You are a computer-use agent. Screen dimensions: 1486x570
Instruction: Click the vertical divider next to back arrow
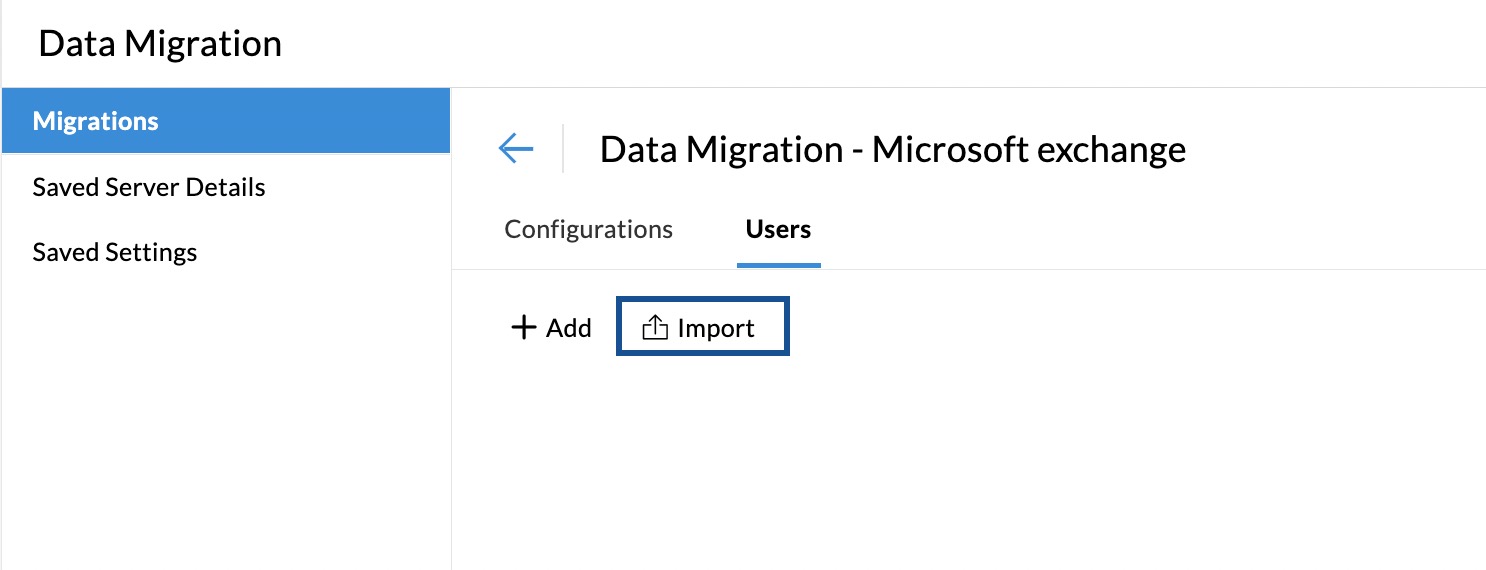[563, 149]
